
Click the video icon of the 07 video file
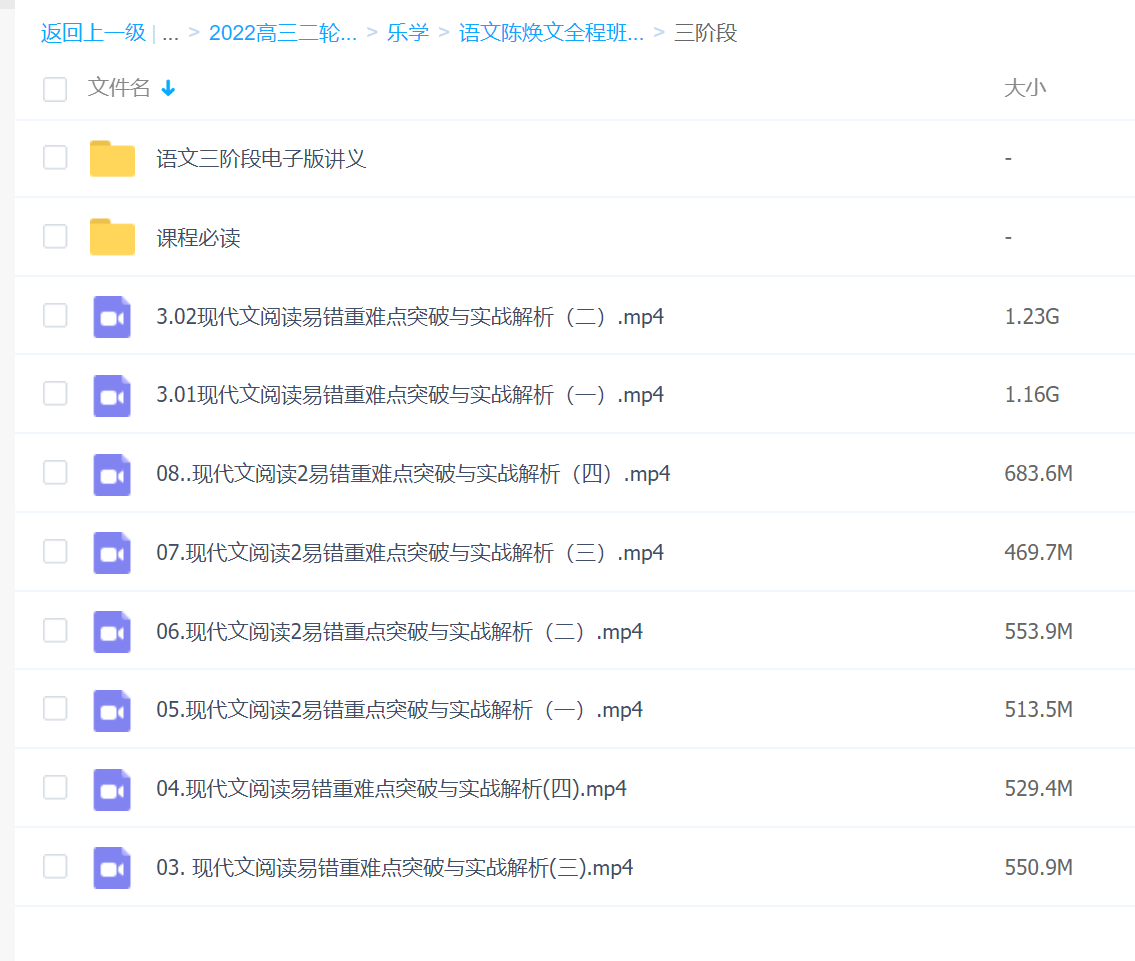click(111, 551)
